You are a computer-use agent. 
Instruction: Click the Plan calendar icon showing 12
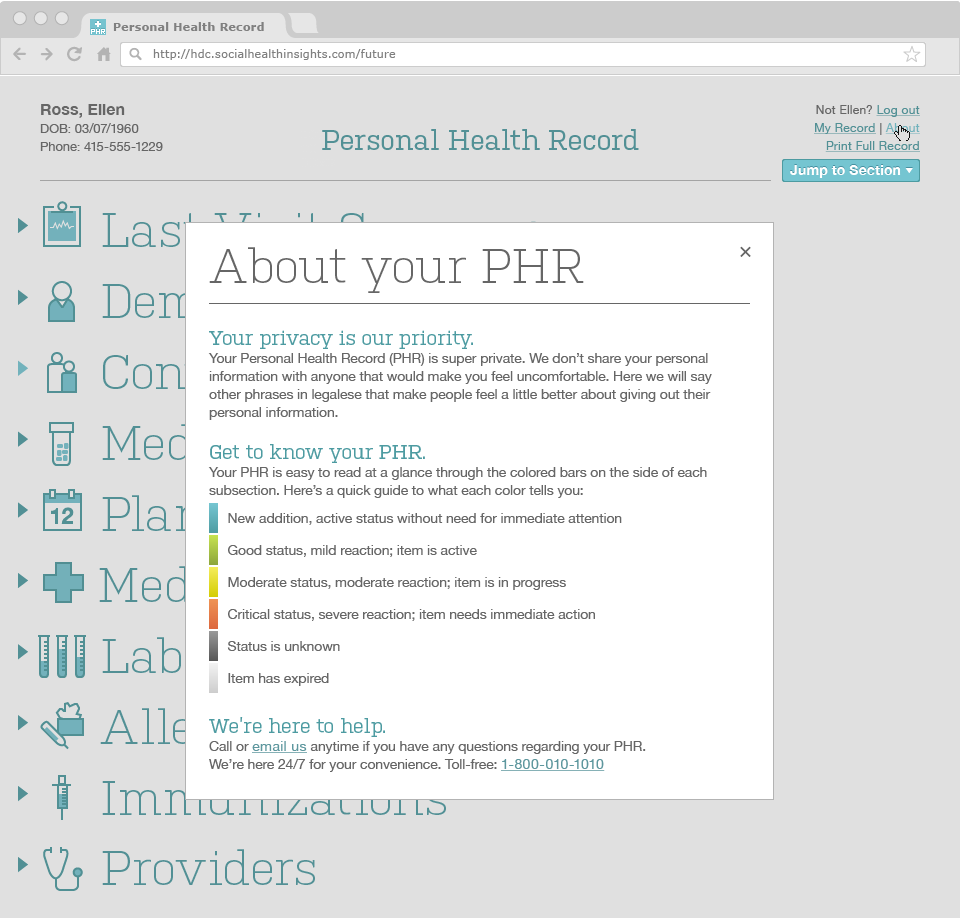pyautogui.click(x=62, y=510)
